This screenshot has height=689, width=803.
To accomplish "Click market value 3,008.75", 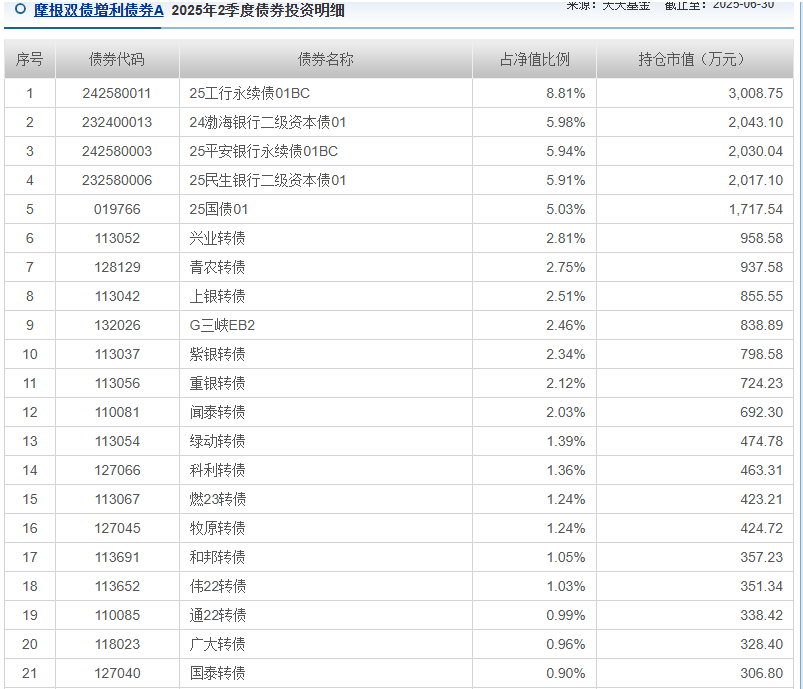I will (x=755, y=93).
